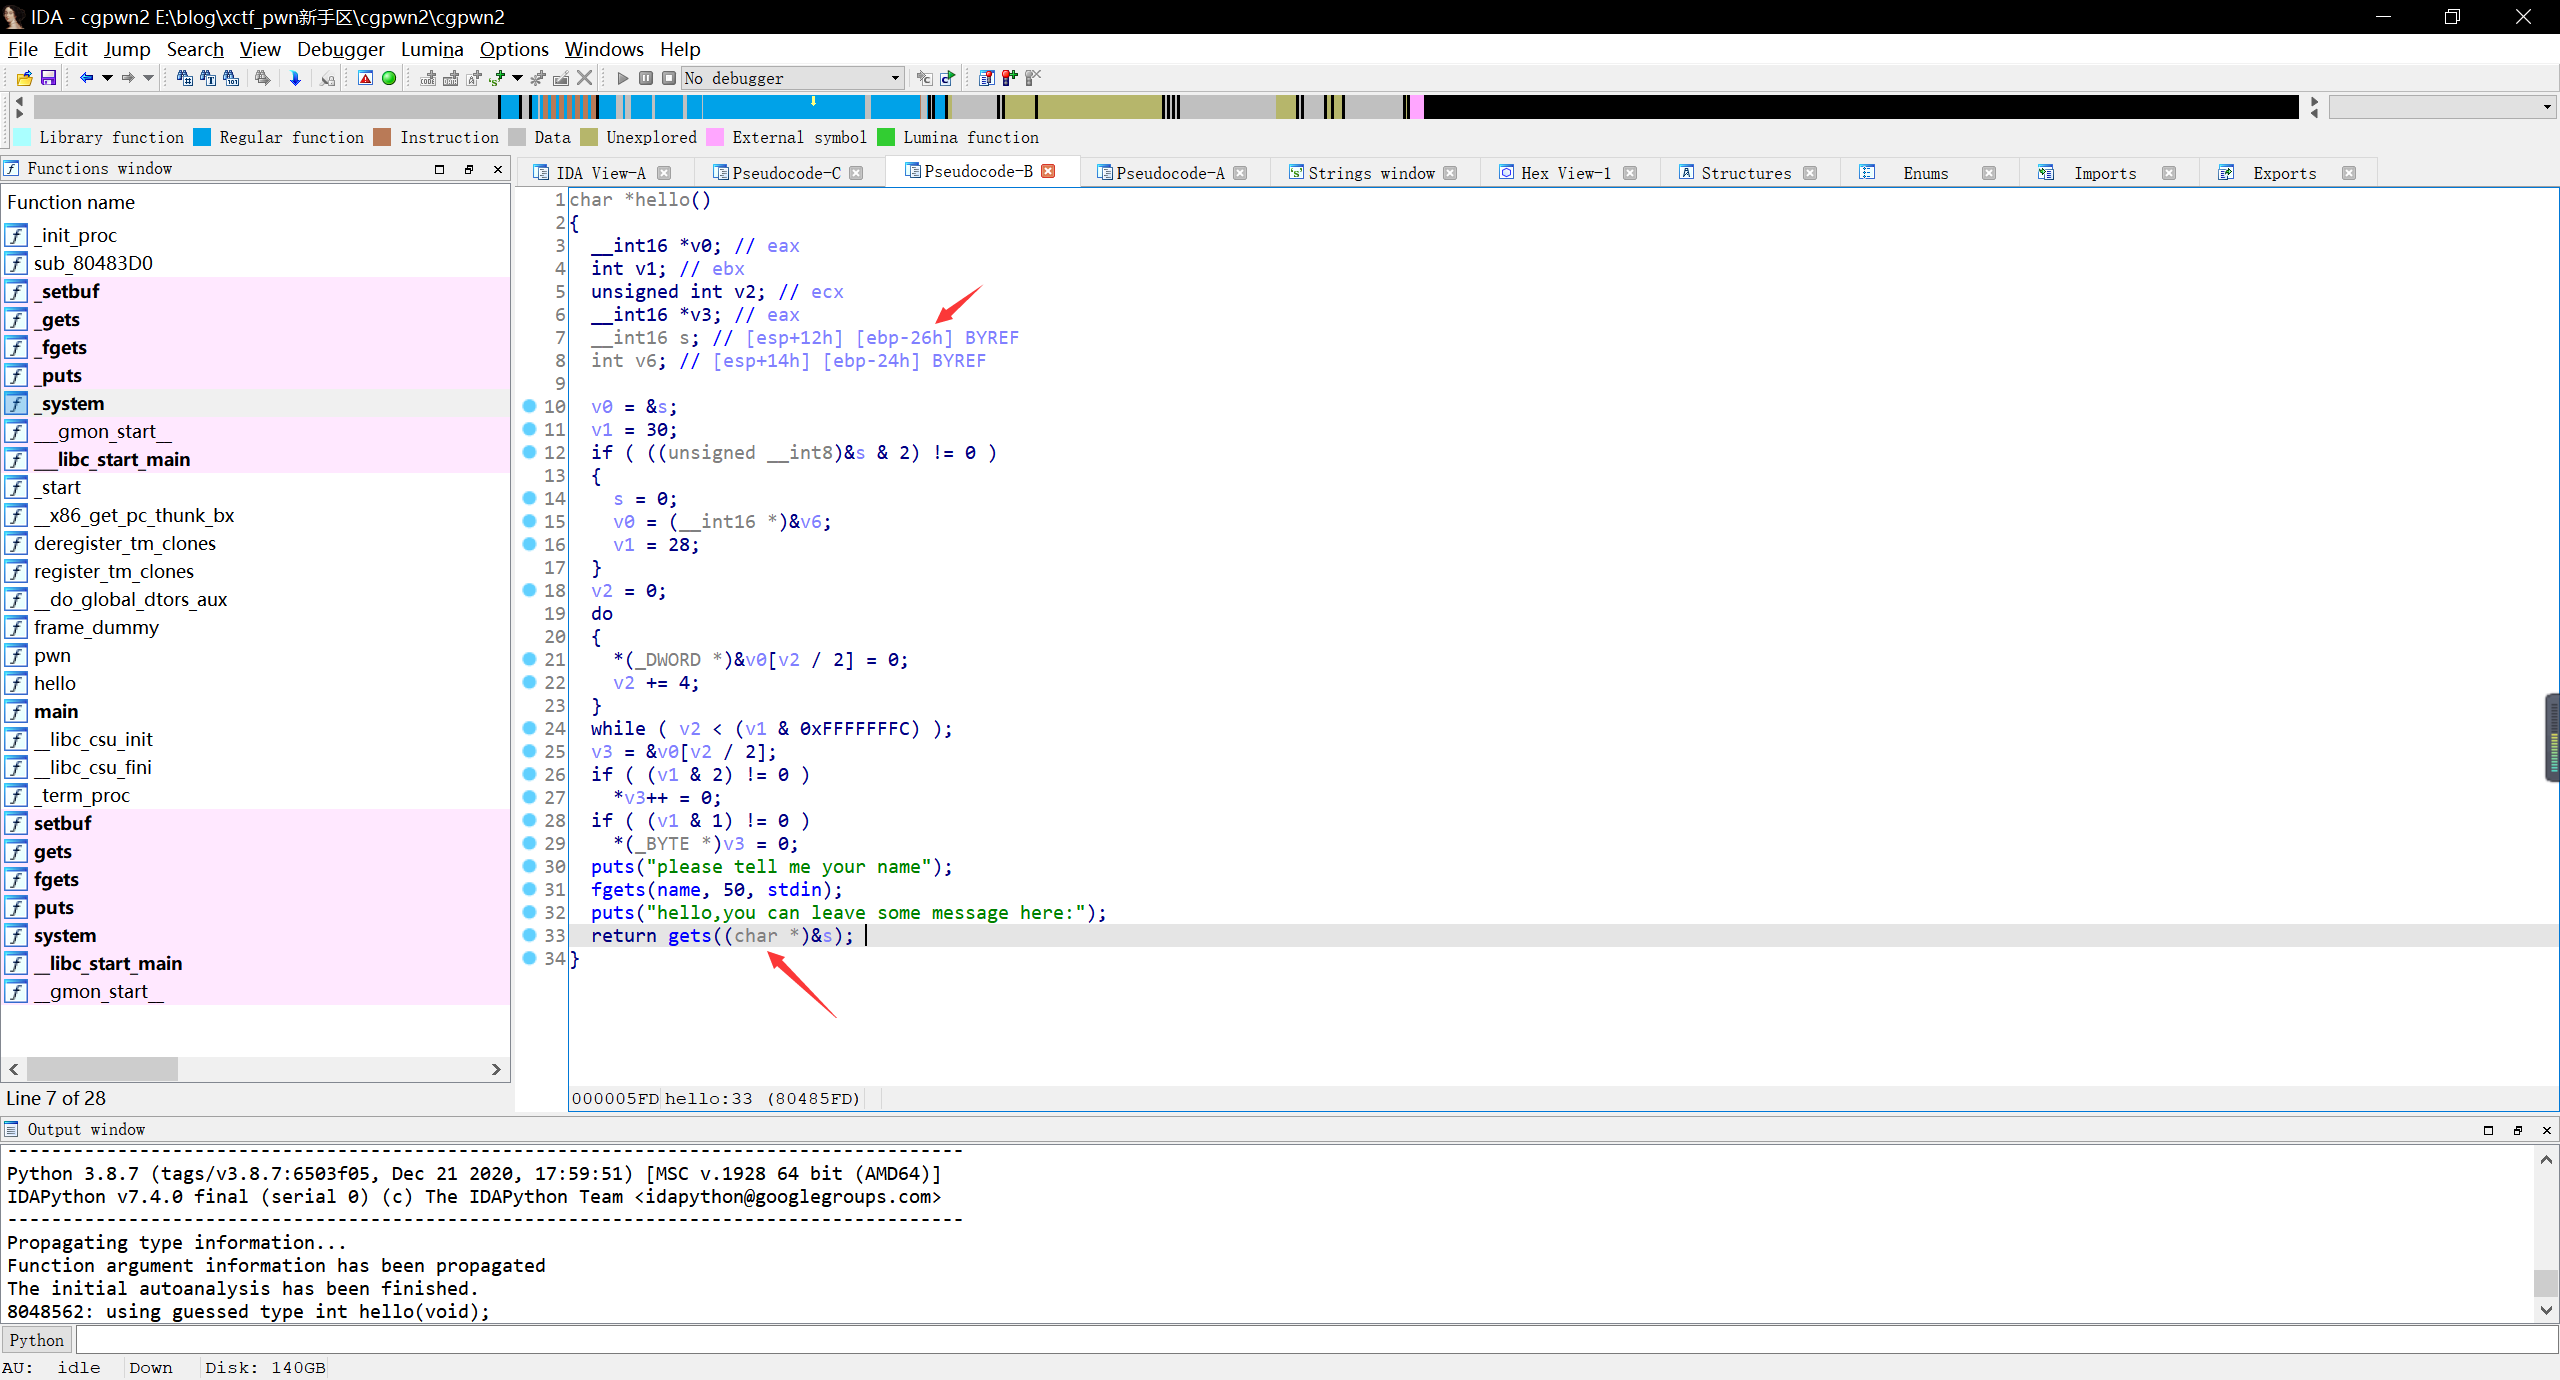Image resolution: width=2560 pixels, height=1380 pixels.
Task: Click the red warning sign toolbar icon
Action: pyautogui.click(x=366, y=78)
